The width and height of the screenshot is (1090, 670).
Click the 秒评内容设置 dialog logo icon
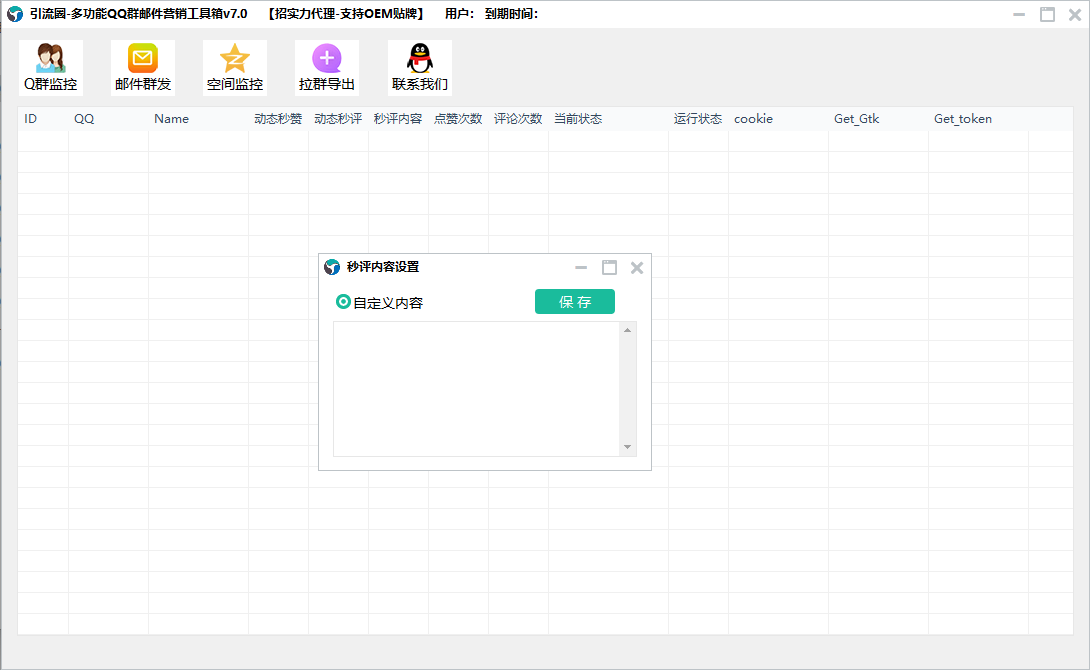coord(332,267)
